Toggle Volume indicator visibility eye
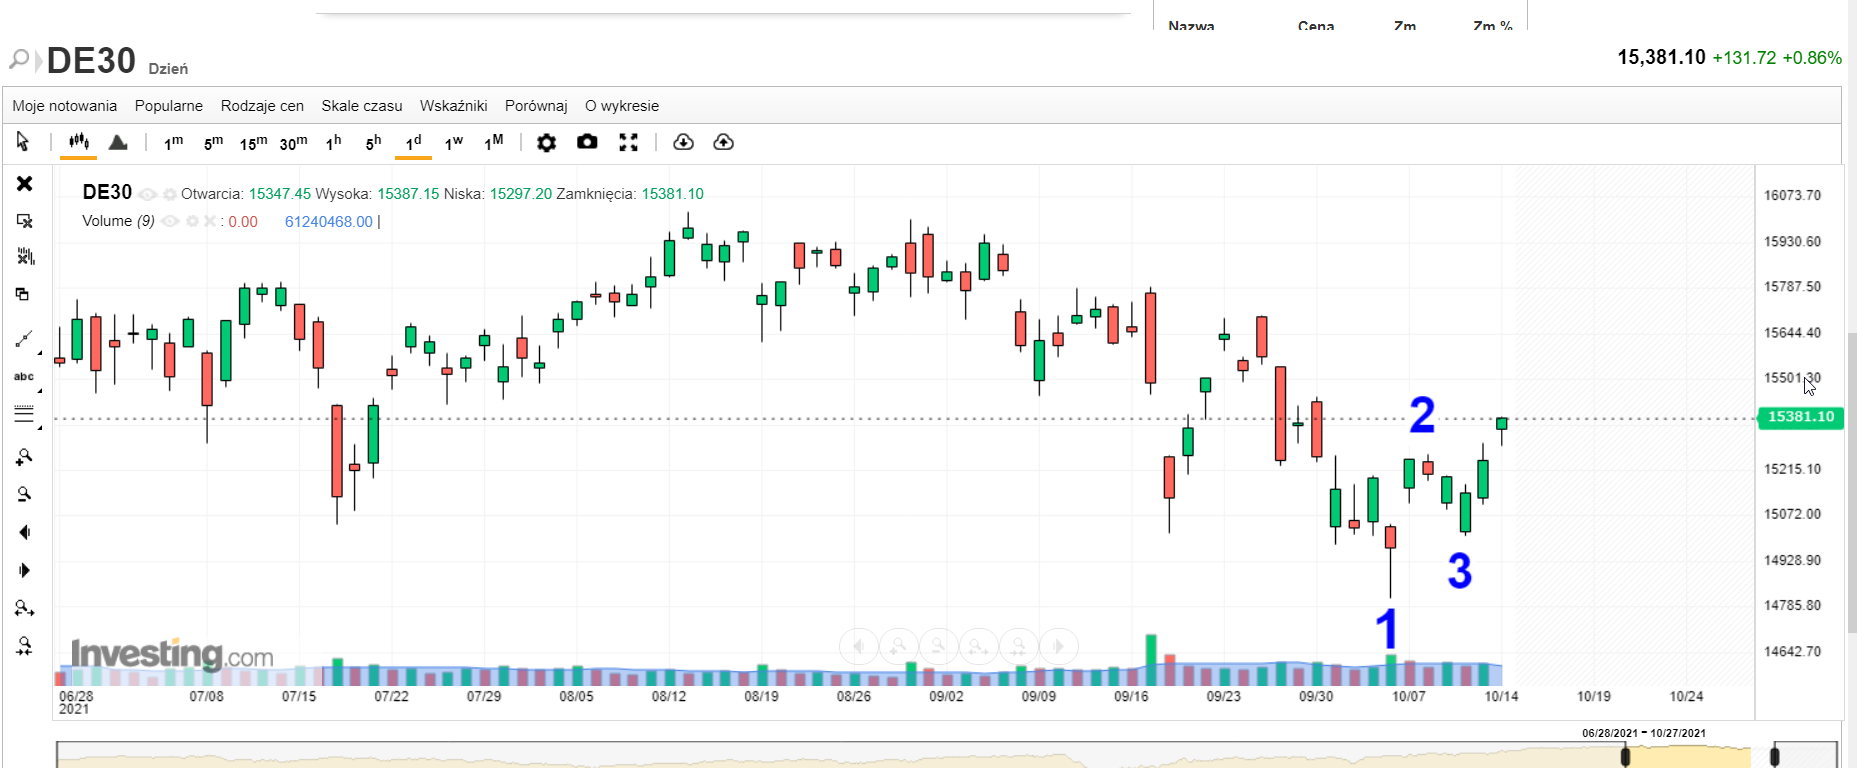Image resolution: width=1857 pixels, height=768 pixels. pos(170,221)
